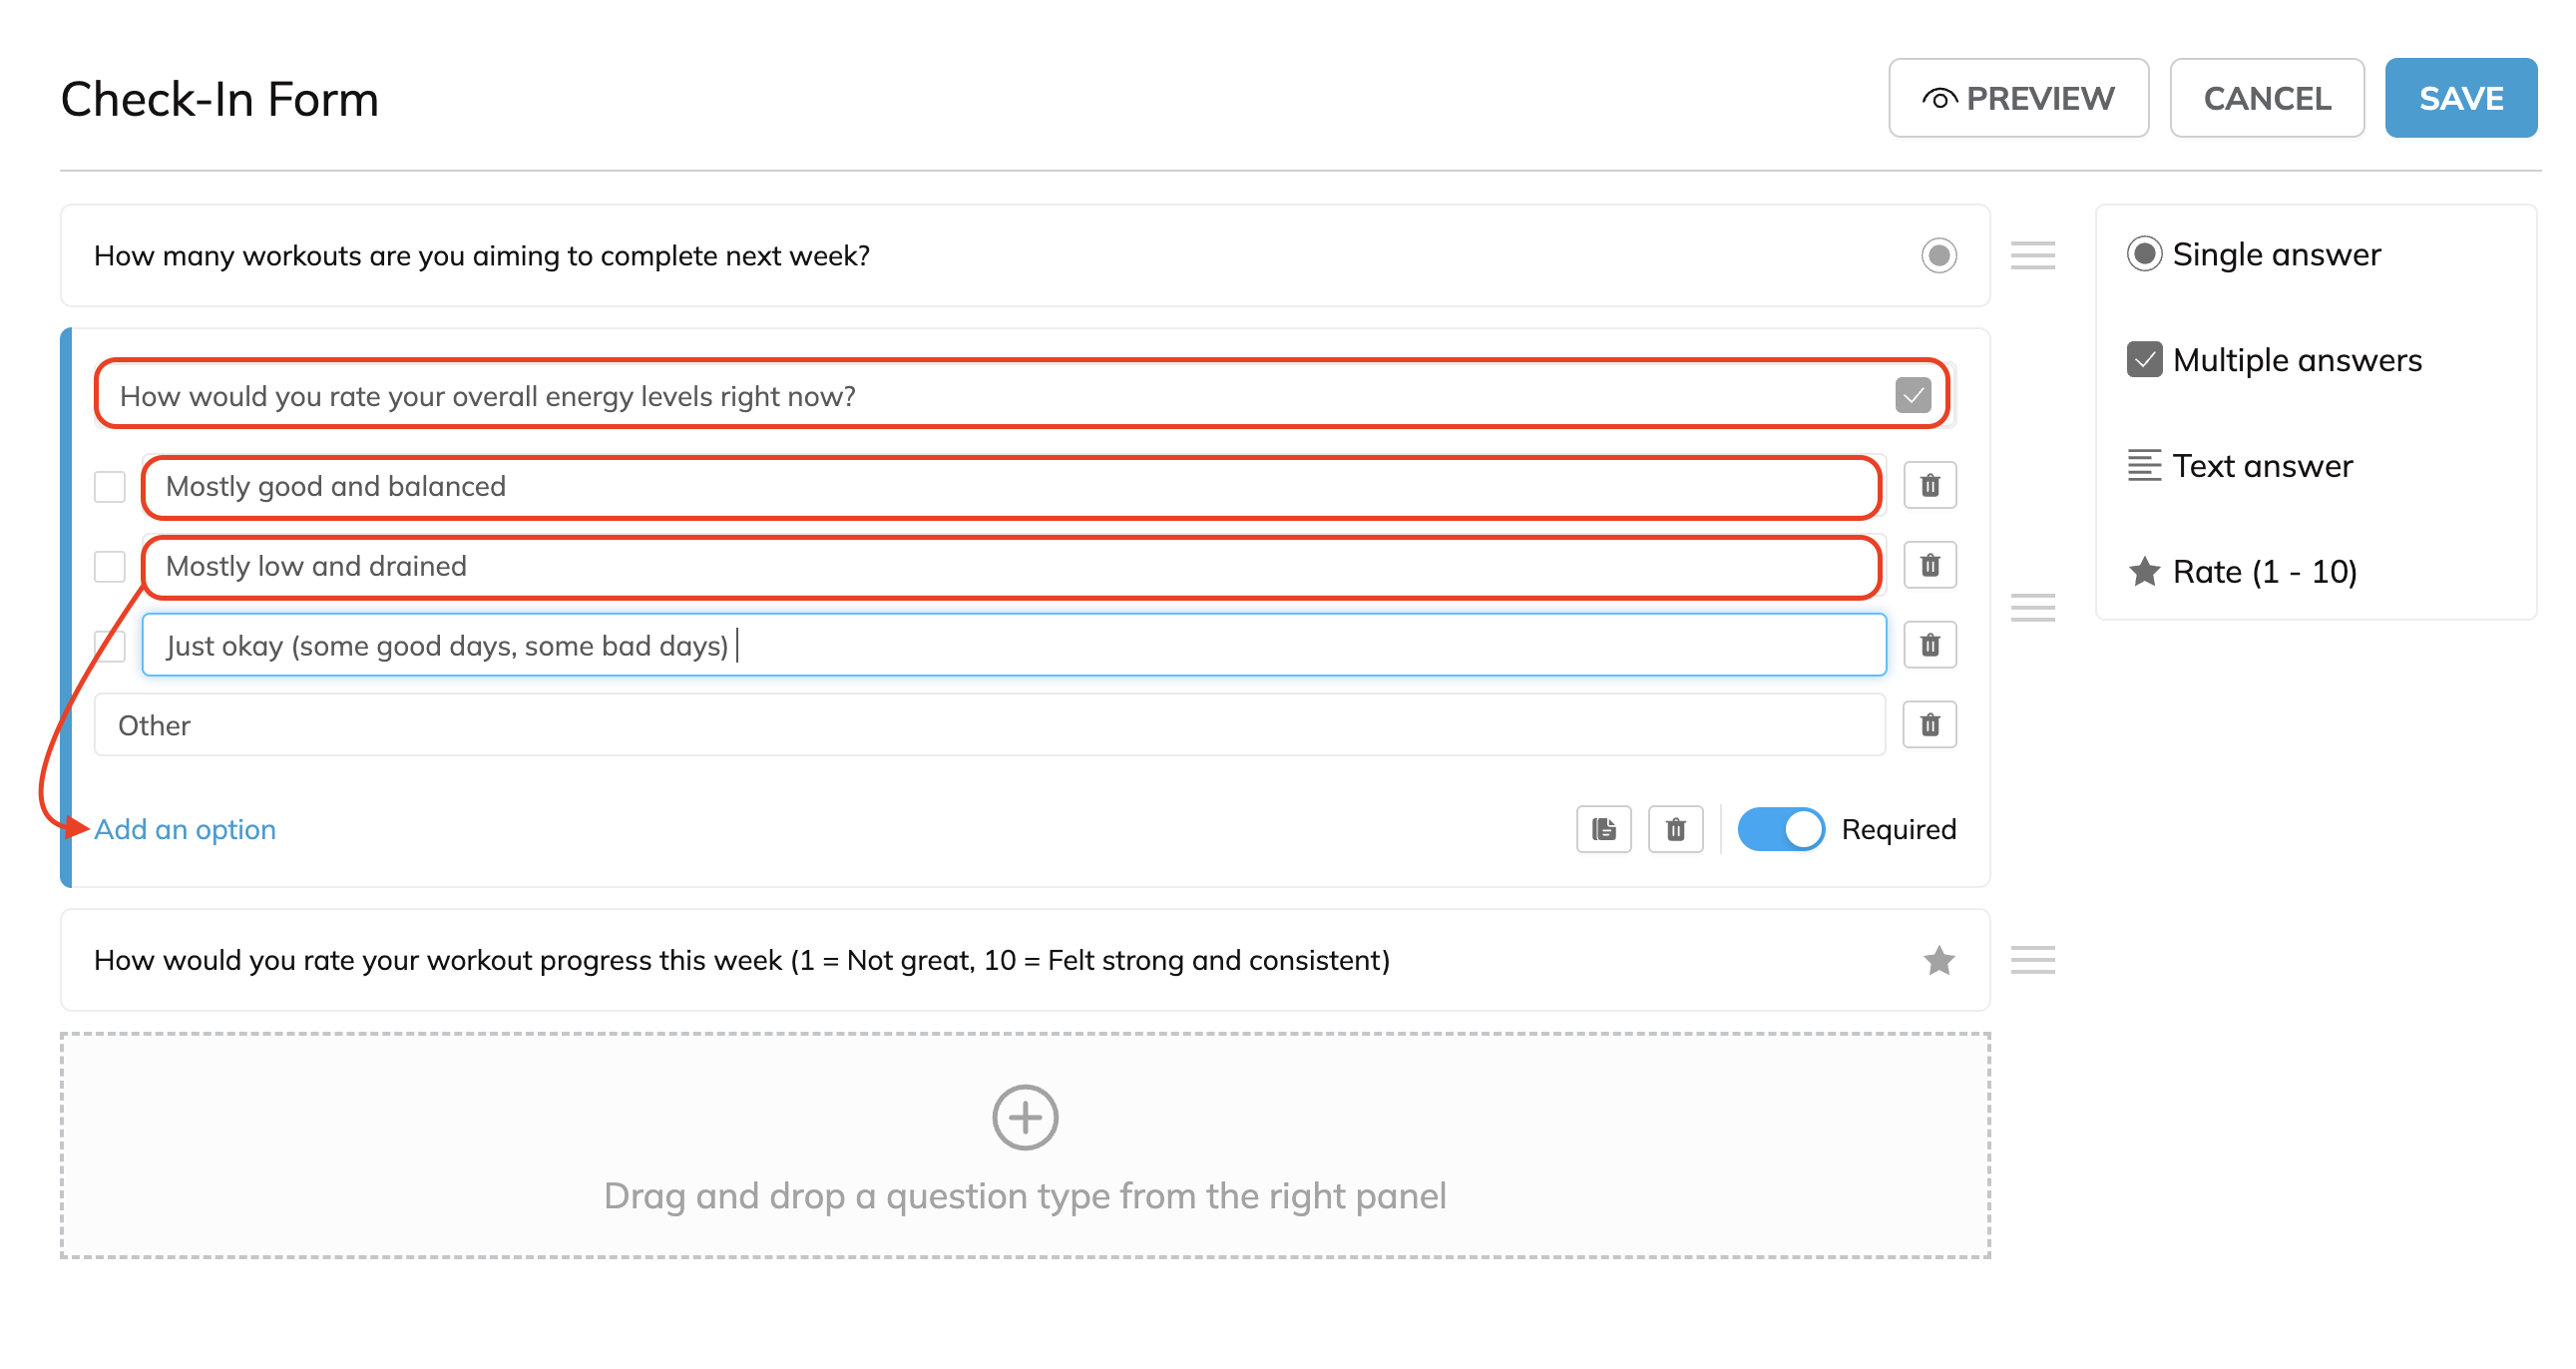Select the Single answer question type

[2254, 254]
